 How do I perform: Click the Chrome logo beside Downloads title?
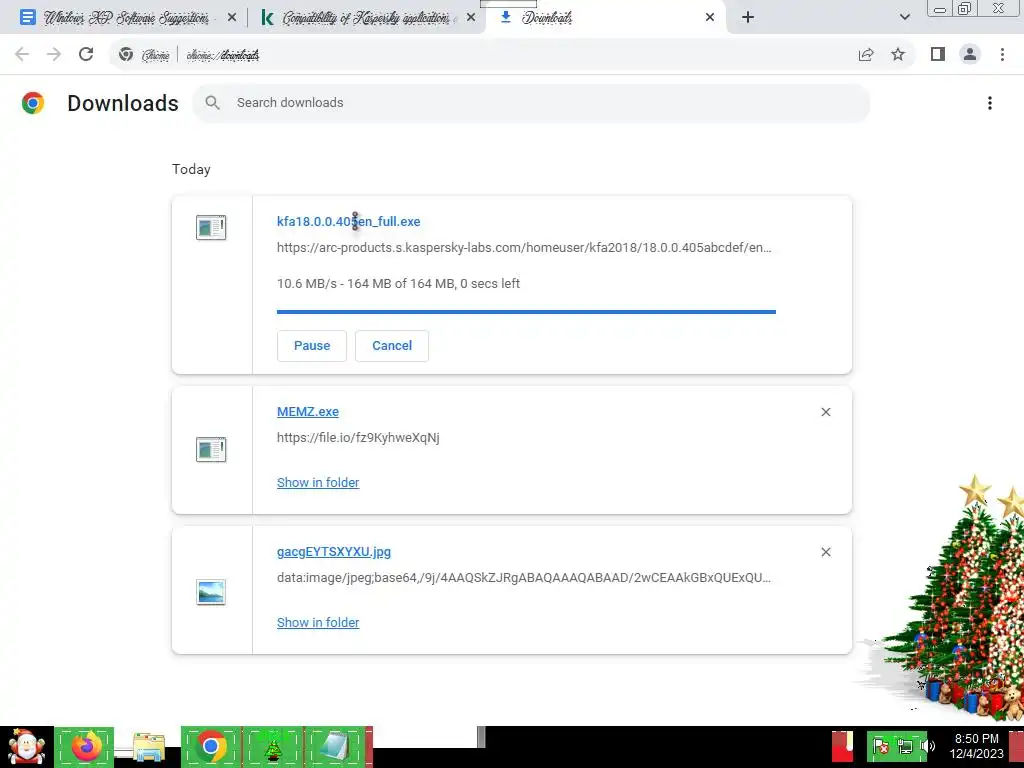coord(33,103)
